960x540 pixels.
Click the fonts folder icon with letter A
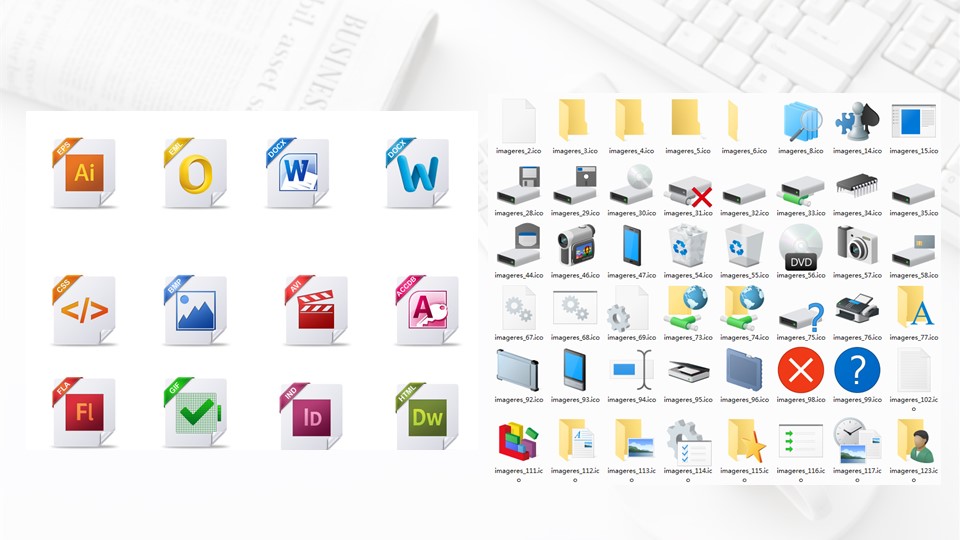(x=915, y=307)
